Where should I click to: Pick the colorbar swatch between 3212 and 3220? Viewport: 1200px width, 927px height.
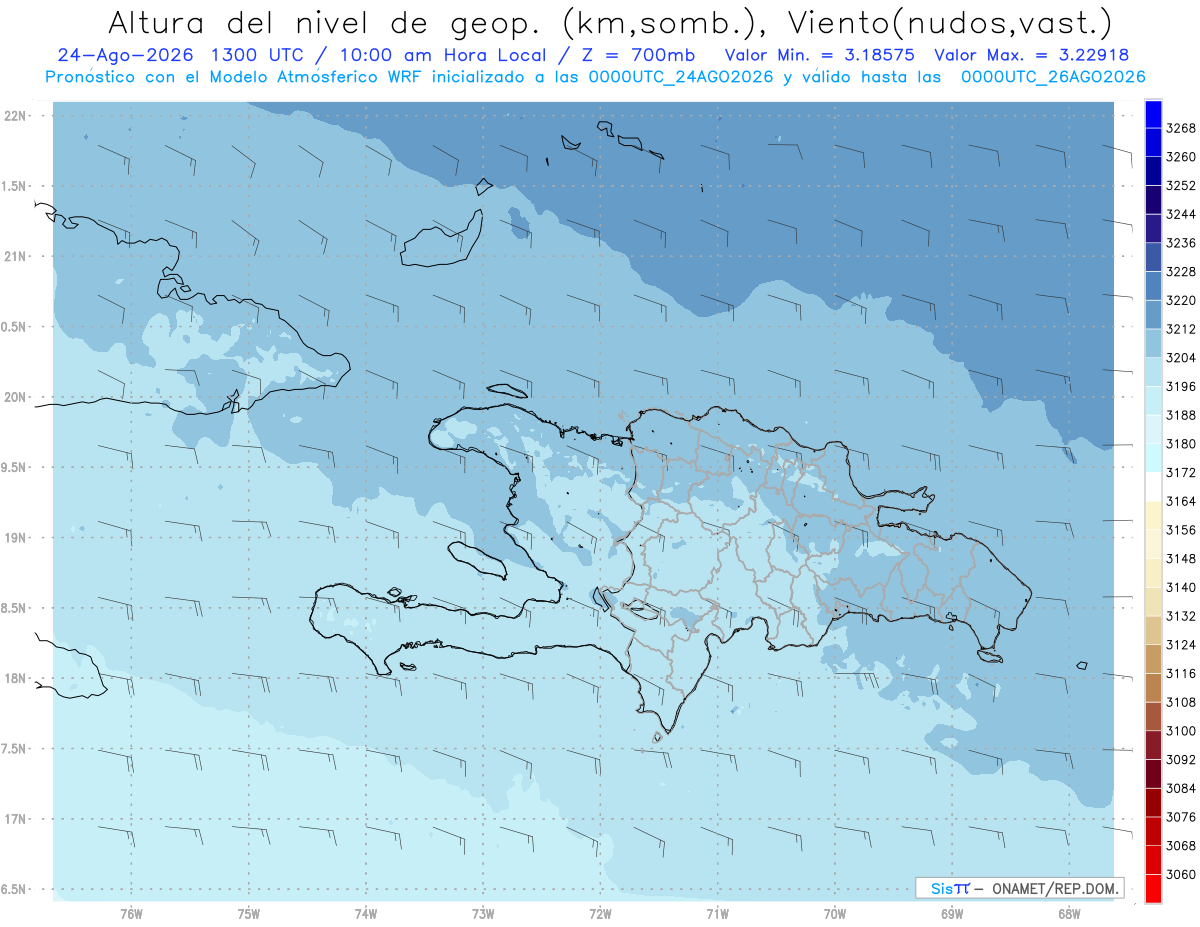(1153, 315)
